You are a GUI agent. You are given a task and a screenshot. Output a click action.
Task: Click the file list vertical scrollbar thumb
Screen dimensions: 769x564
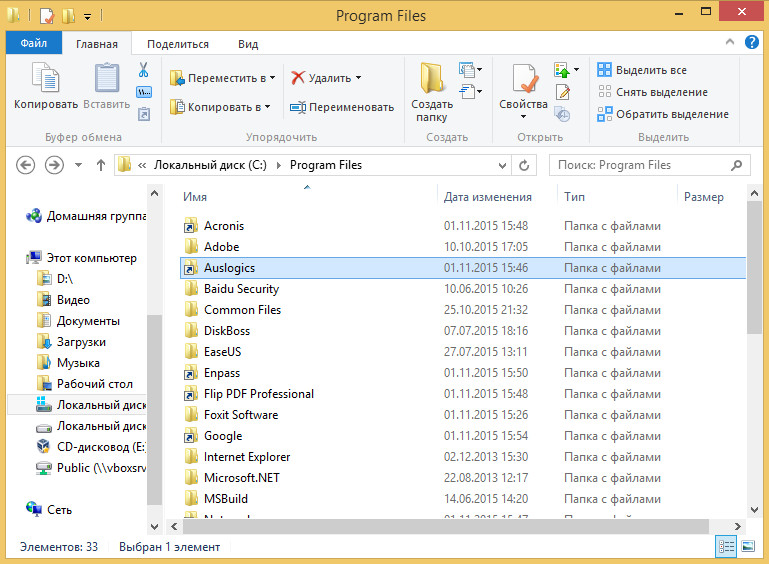[754, 268]
